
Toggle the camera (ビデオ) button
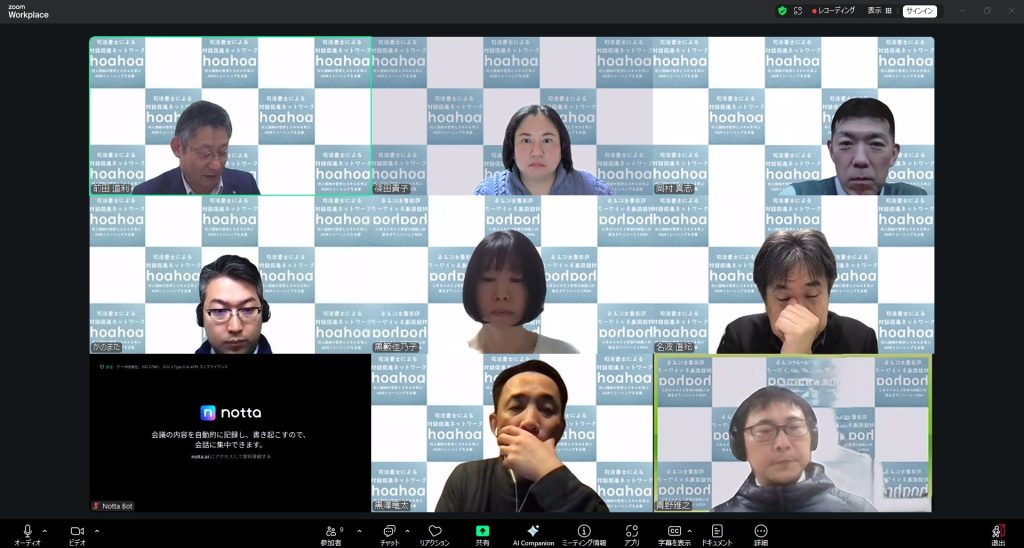[x=76, y=531]
